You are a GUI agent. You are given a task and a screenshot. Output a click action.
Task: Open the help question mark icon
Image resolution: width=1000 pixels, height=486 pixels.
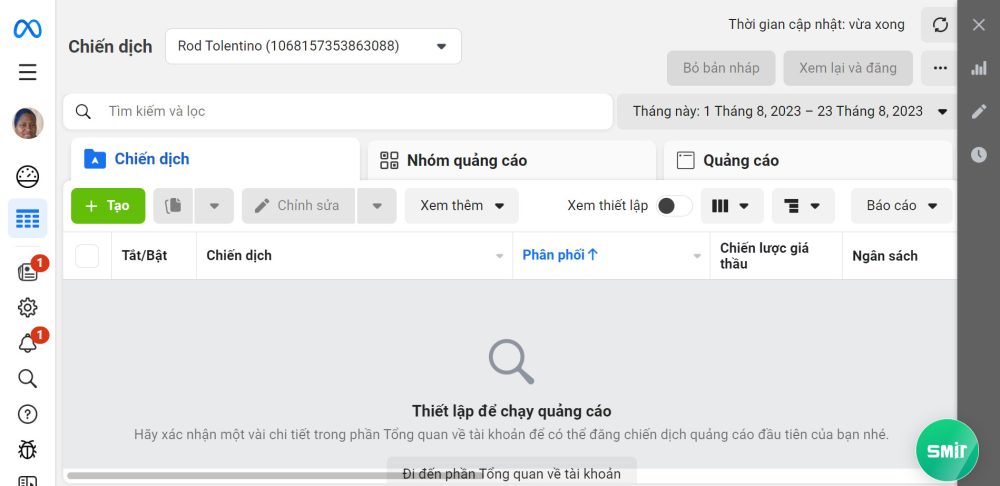coord(27,414)
